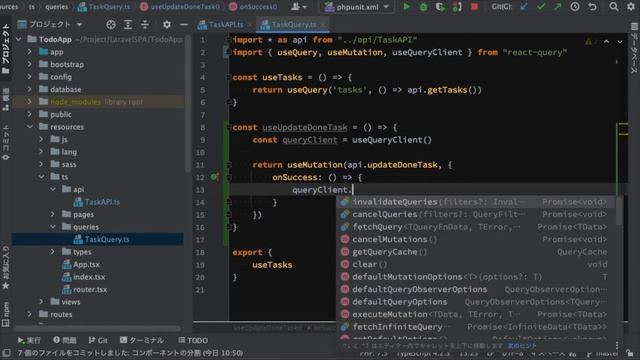
Task: Collapse the queries folder
Action: point(53,227)
